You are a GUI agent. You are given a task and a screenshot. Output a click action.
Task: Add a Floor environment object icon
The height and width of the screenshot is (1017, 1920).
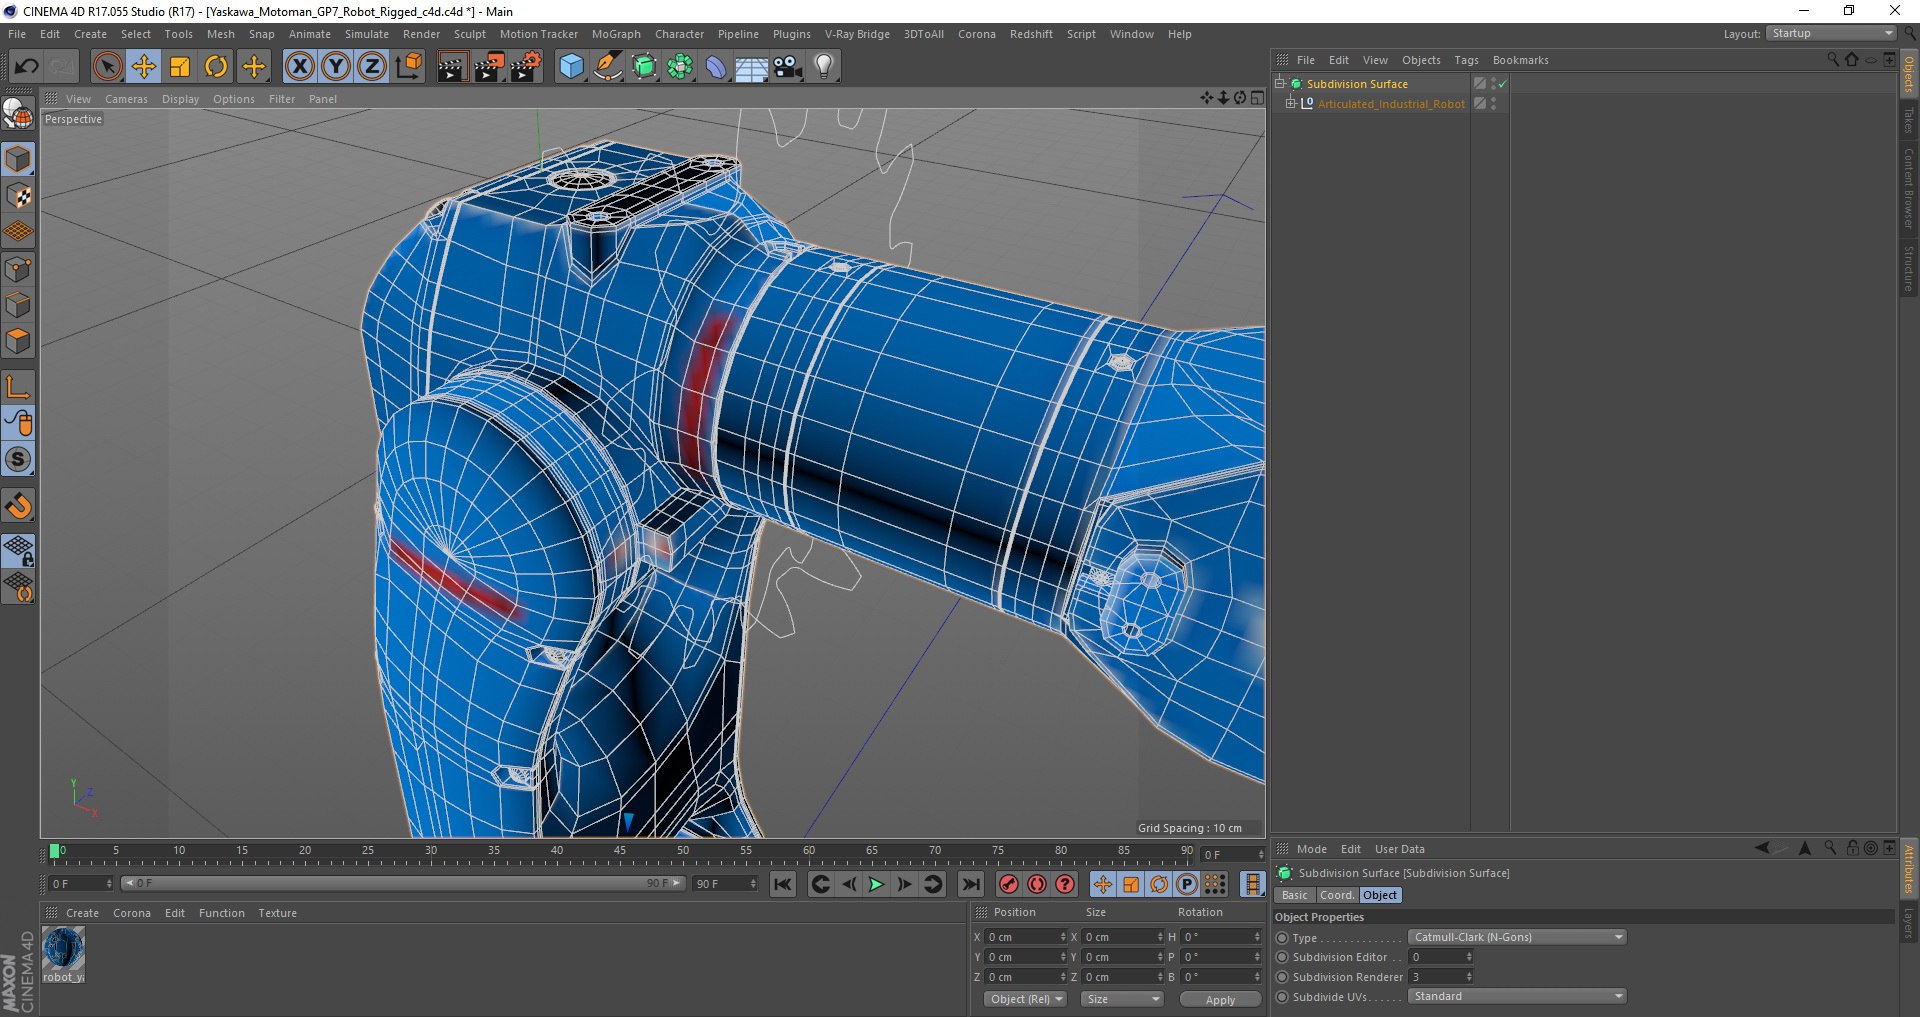pos(751,67)
